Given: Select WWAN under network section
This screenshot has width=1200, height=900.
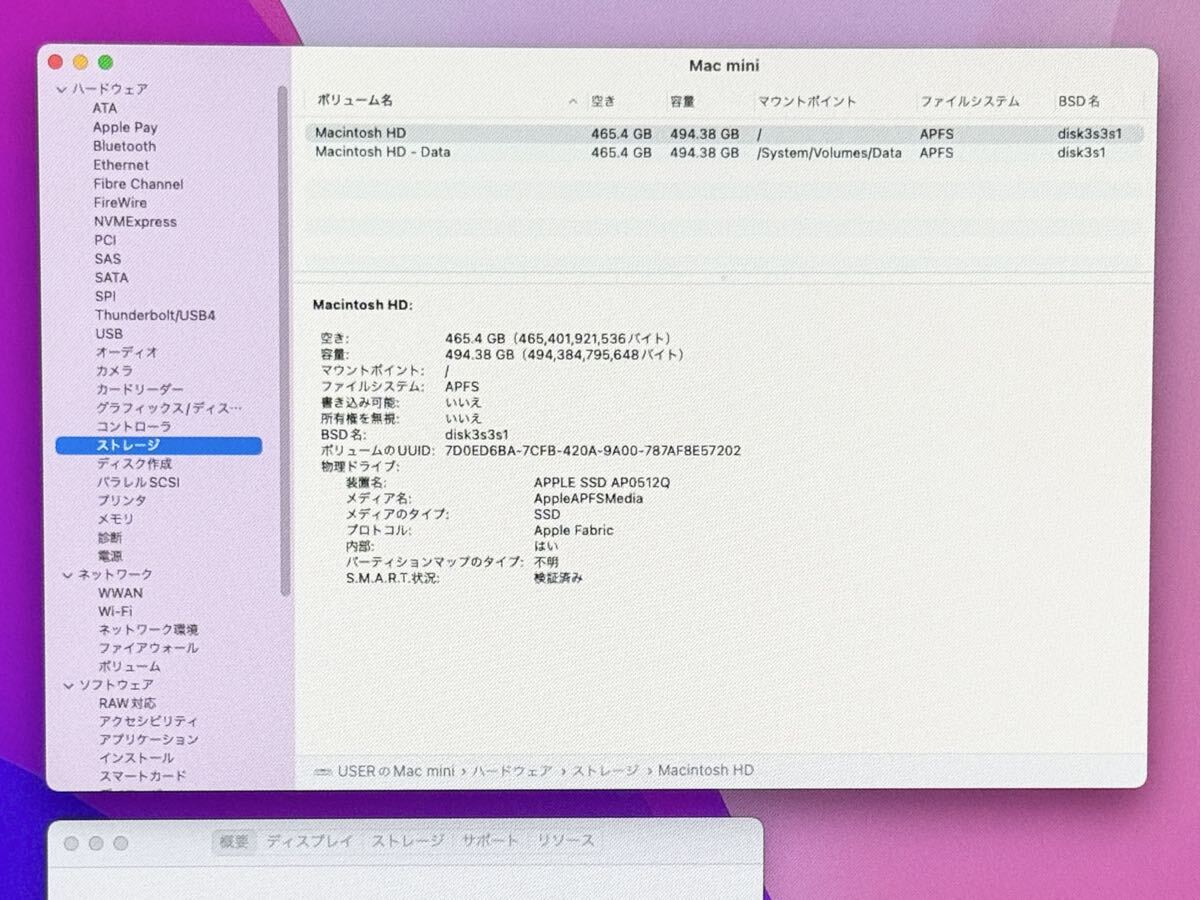Looking at the screenshot, I should (x=120, y=593).
